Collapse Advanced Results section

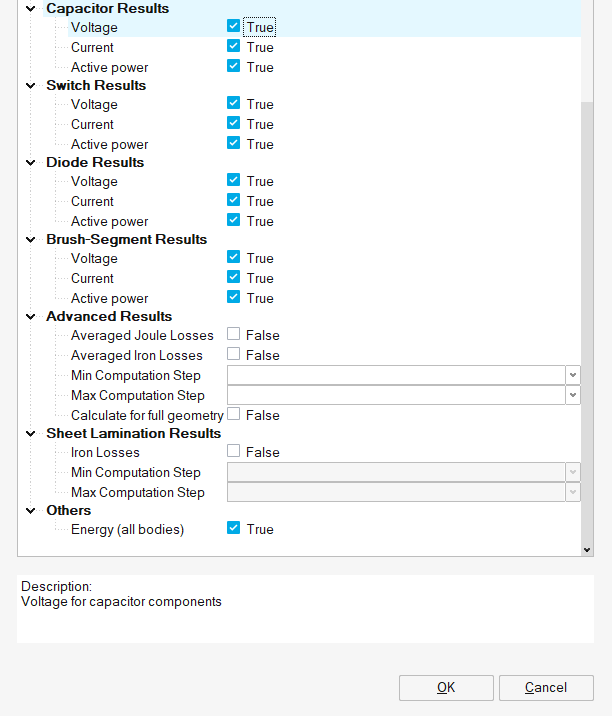click(30, 316)
